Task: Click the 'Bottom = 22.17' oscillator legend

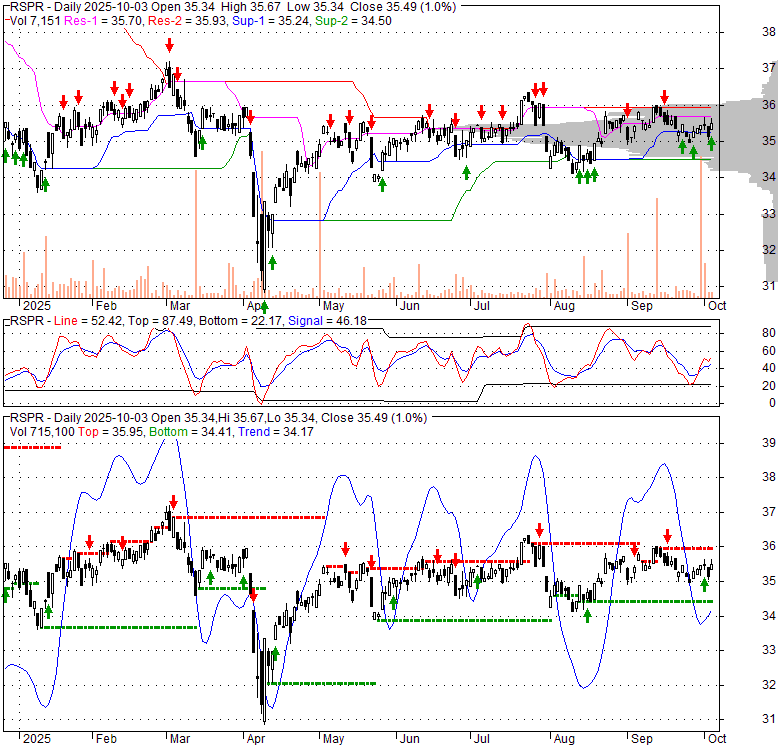Action: 241,321
